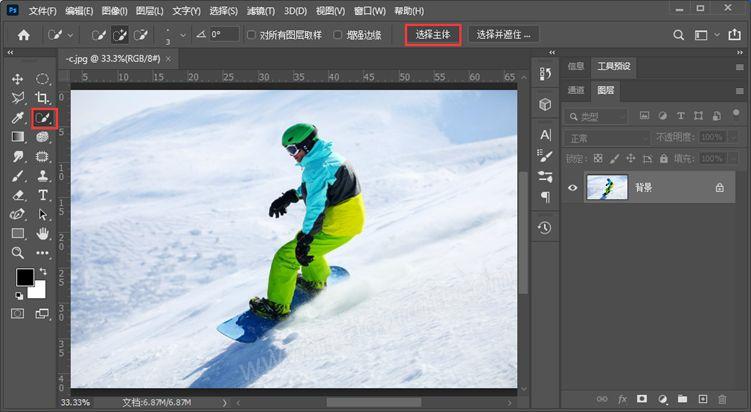This screenshot has width=751, height=412.
Task: Open the brush options dropdown arrow
Action: pos(183,35)
